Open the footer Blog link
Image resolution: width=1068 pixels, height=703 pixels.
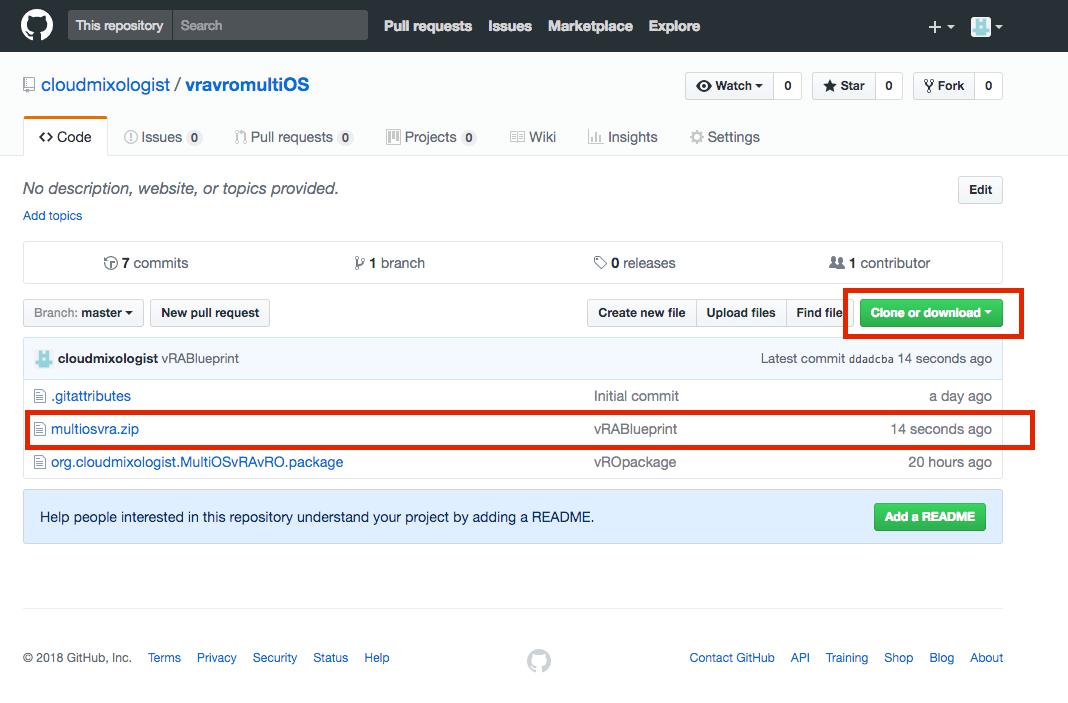pyautogui.click(x=941, y=657)
